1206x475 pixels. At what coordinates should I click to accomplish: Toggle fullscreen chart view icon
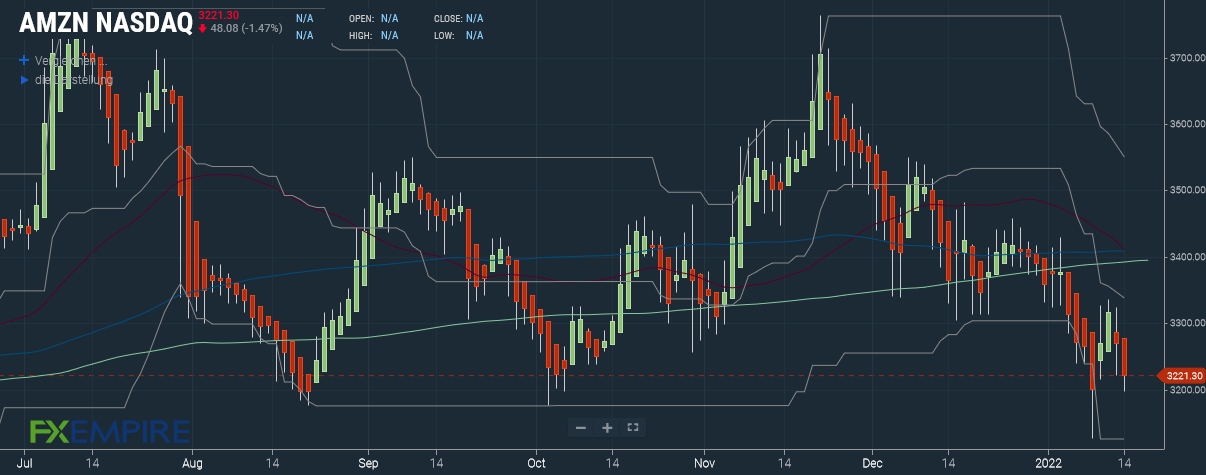632,427
